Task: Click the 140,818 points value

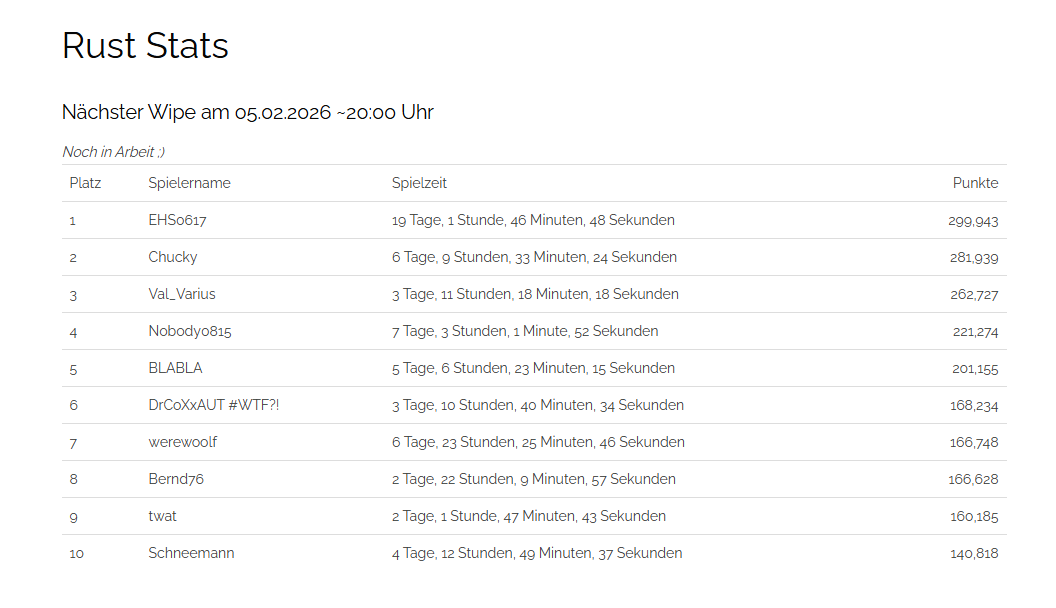Action: pyautogui.click(x=973, y=554)
